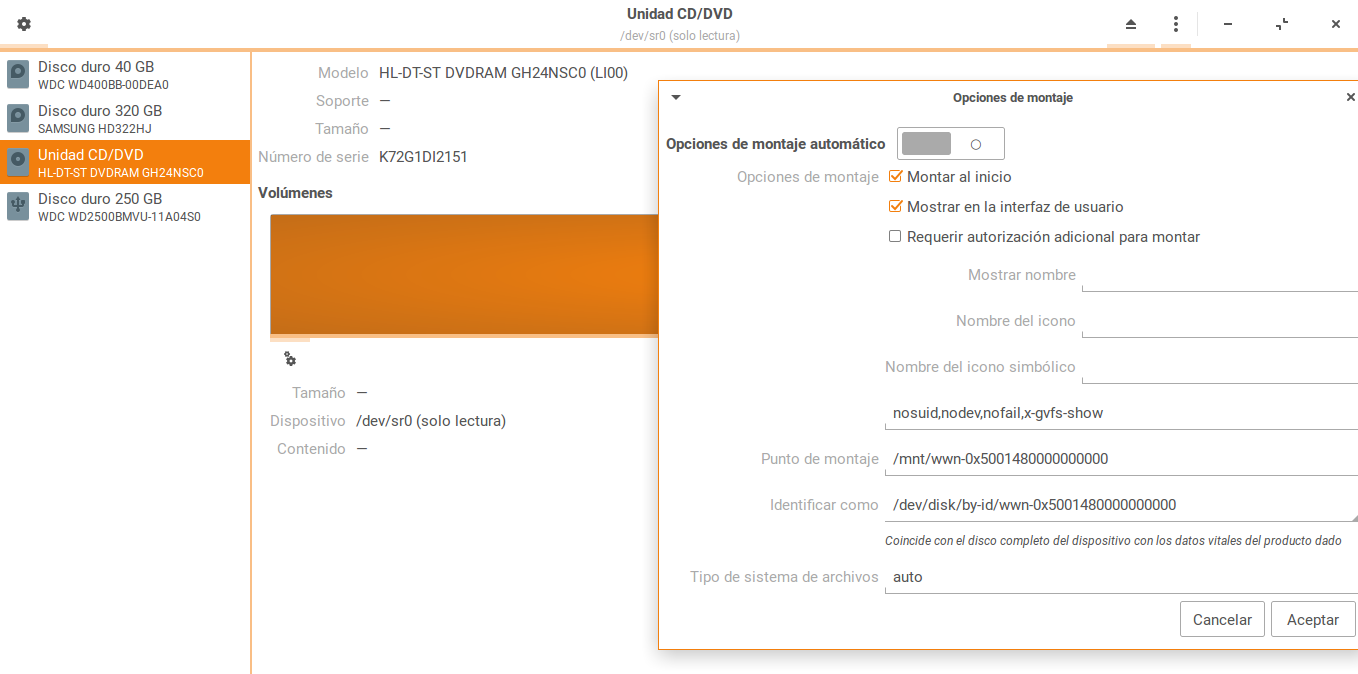Select the Disco duro 40 GB drive icon
This screenshot has height=674, width=1358.
[x=18, y=75]
